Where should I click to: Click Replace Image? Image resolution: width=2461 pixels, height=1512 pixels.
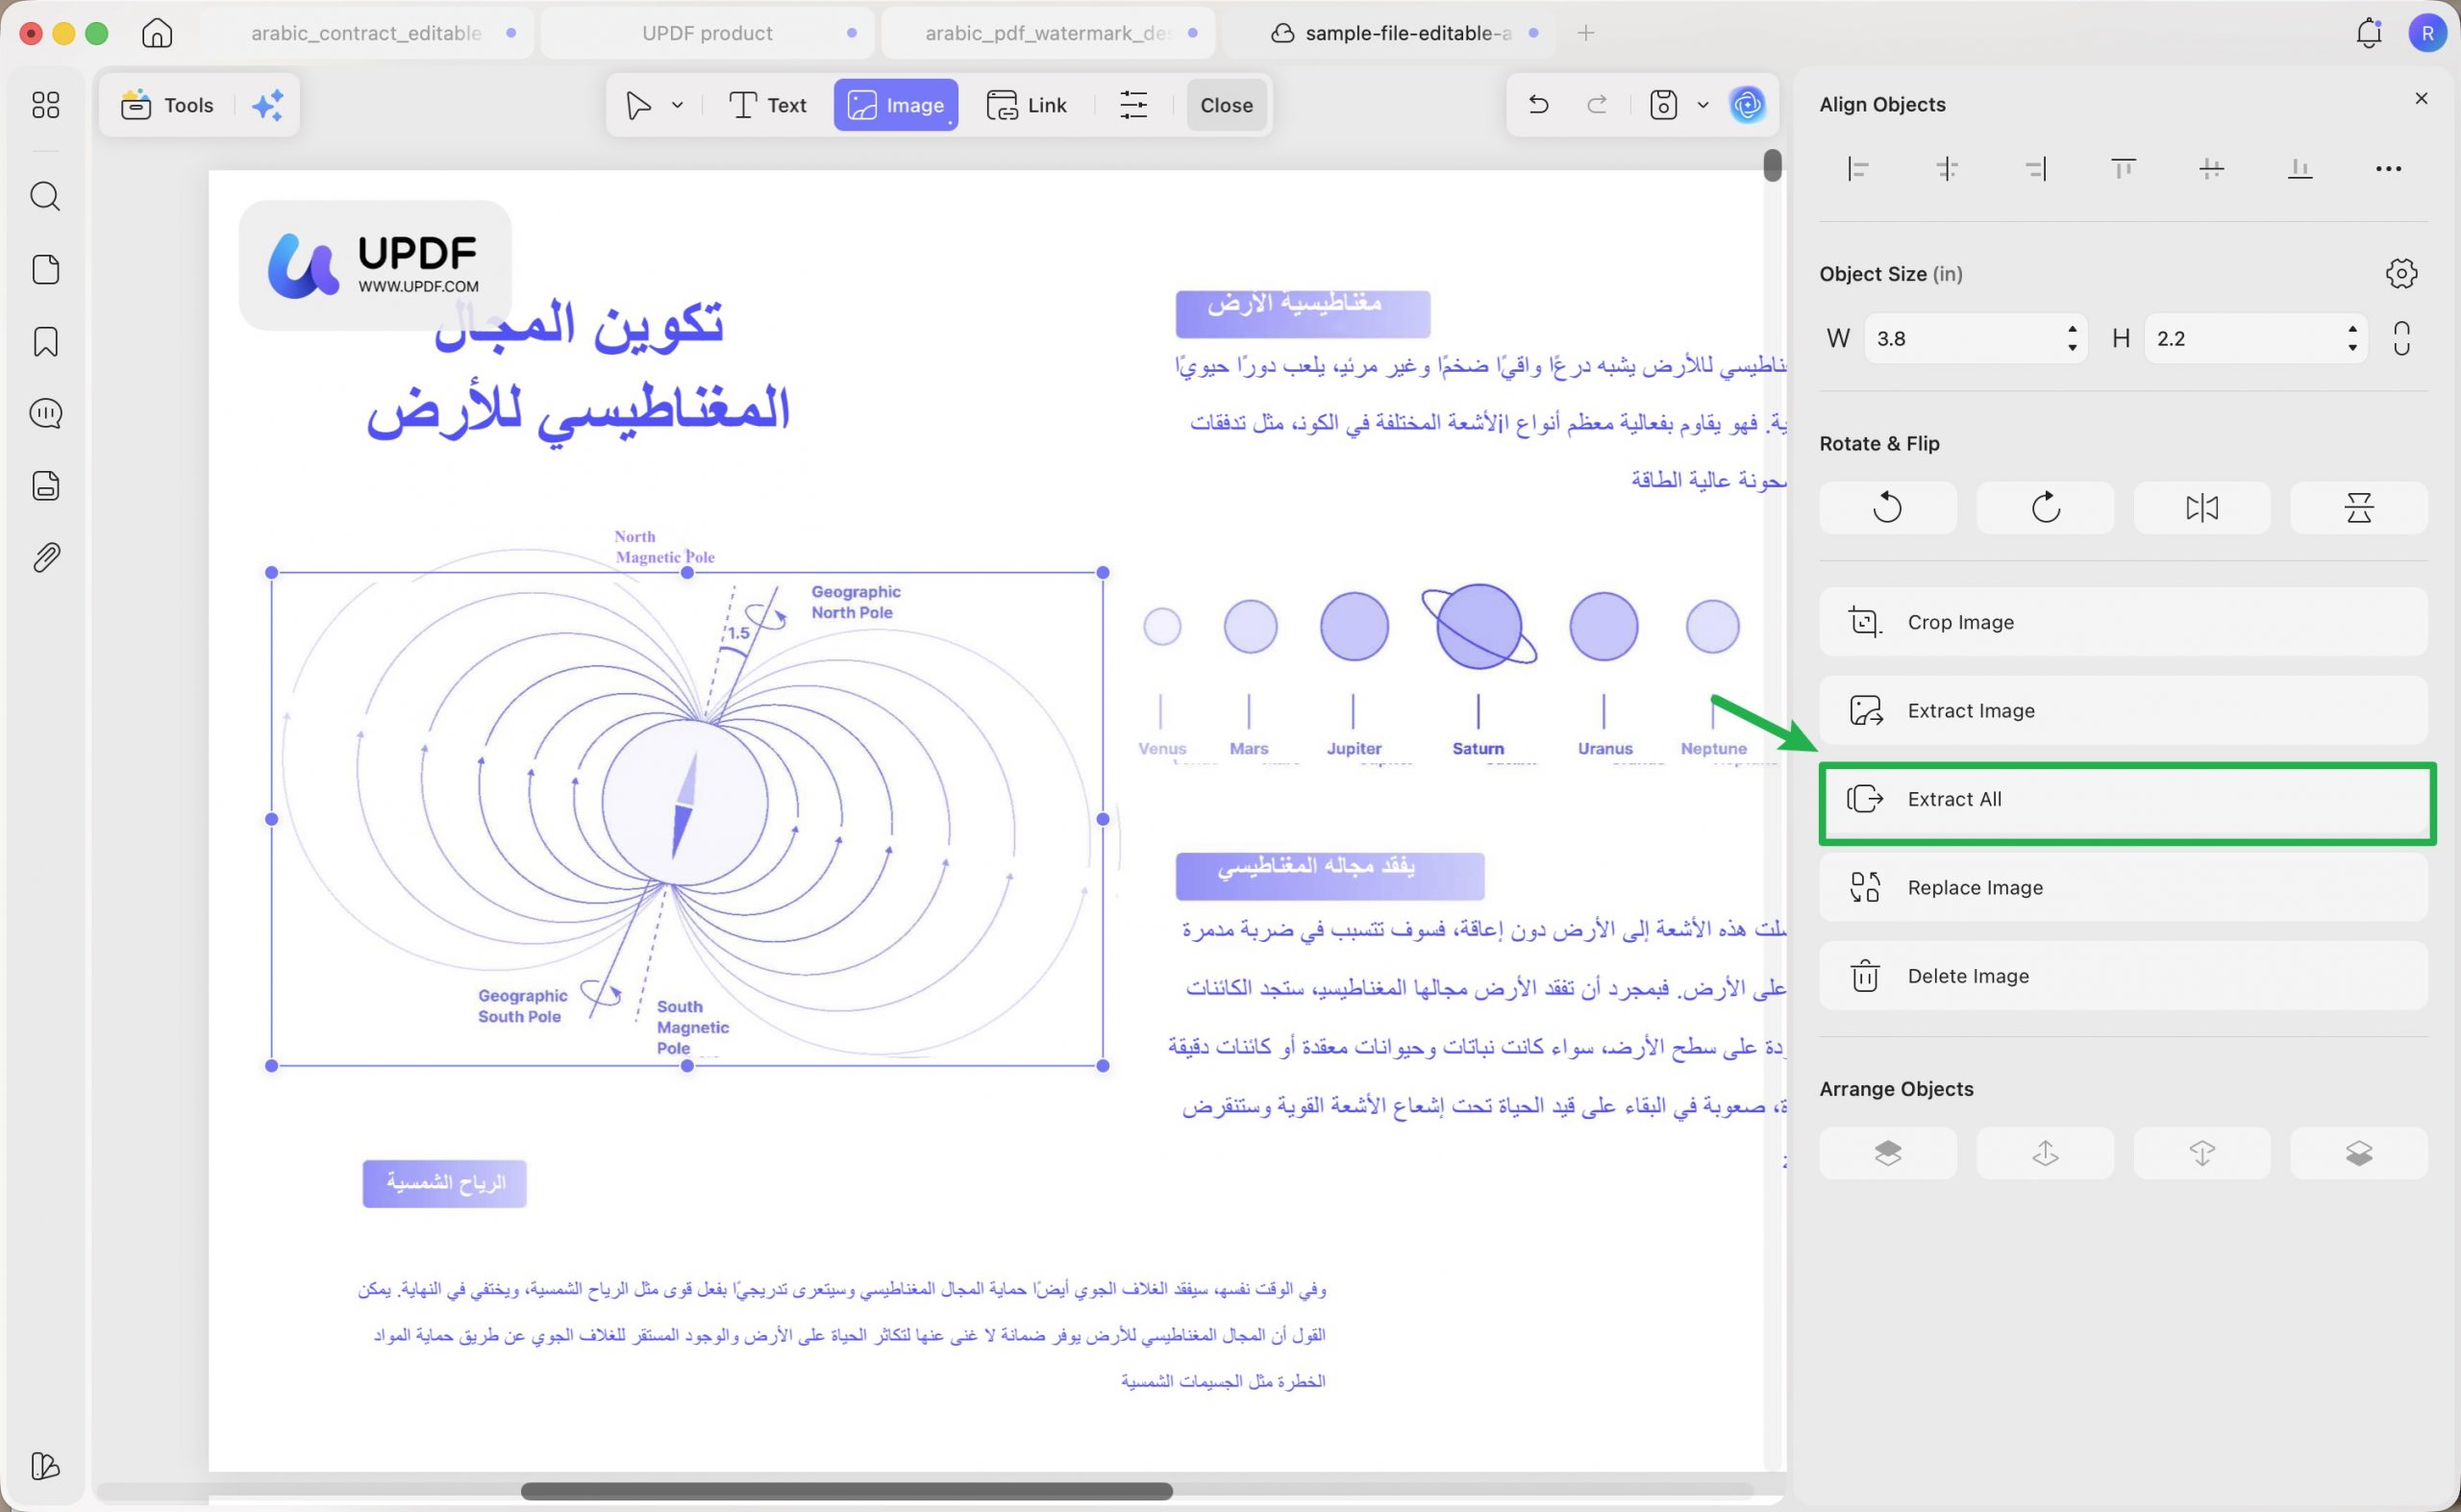pyautogui.click(x=2123, y=887)
